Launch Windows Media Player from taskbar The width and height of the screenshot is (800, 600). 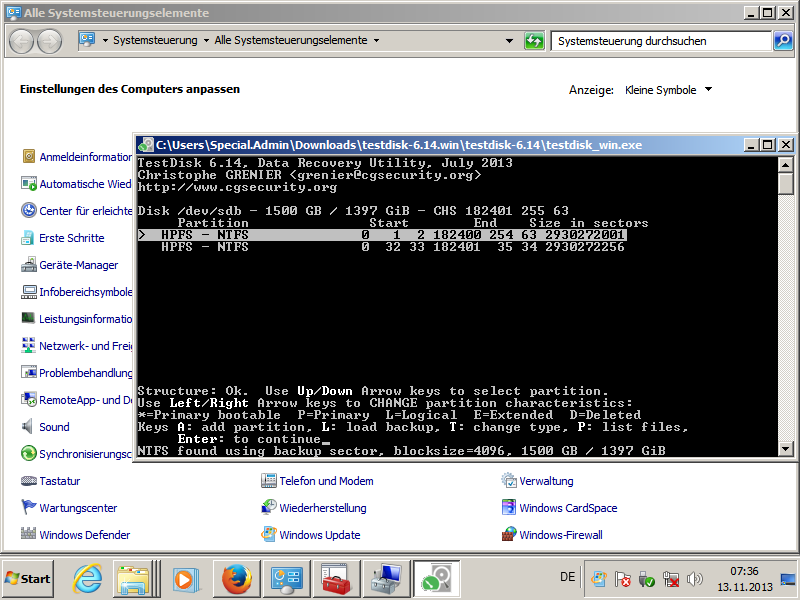[185, 579]
